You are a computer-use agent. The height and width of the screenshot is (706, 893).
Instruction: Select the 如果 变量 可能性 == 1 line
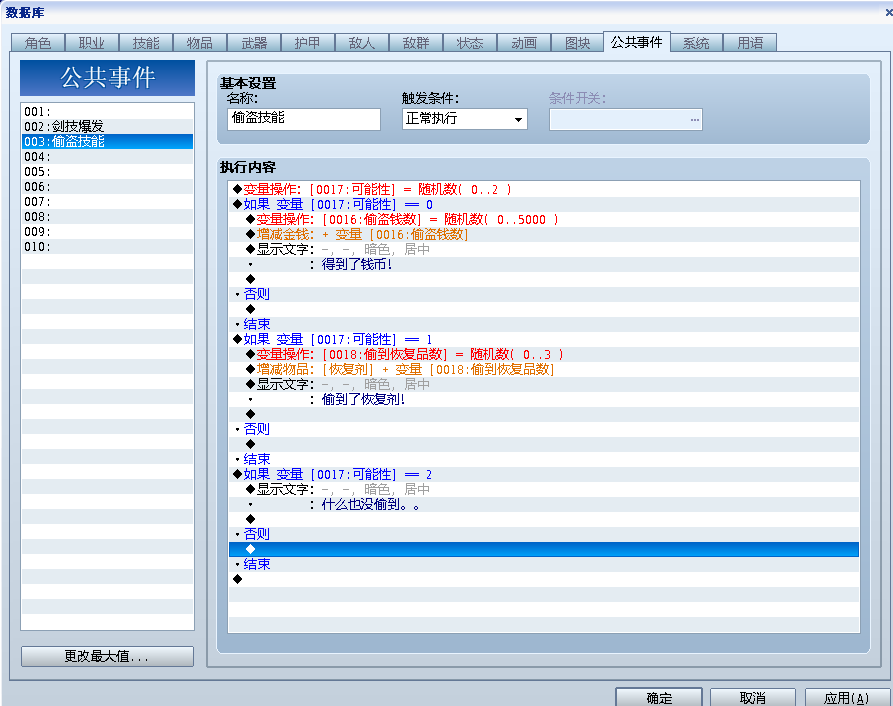point(543,339)
